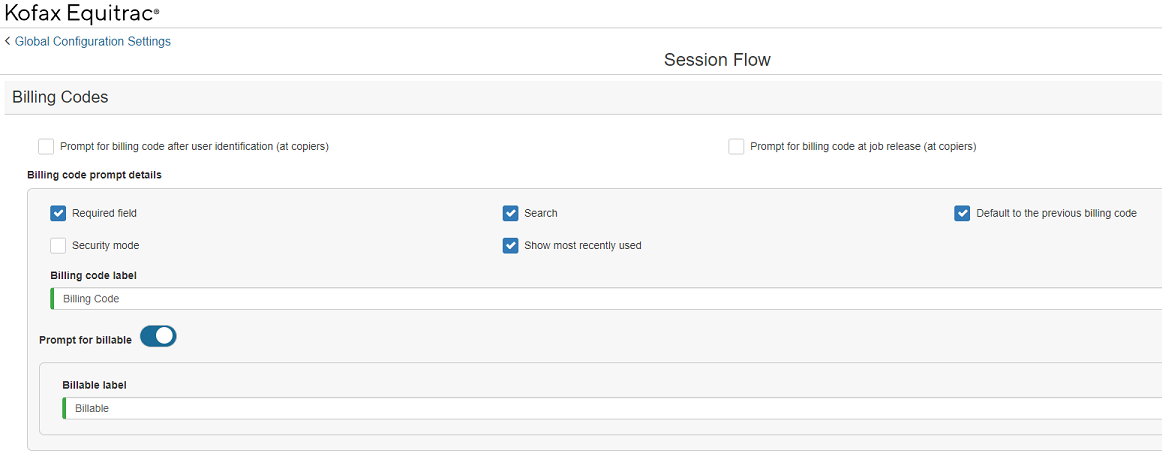Click the back chevron arrow icon

pos(8,41)
